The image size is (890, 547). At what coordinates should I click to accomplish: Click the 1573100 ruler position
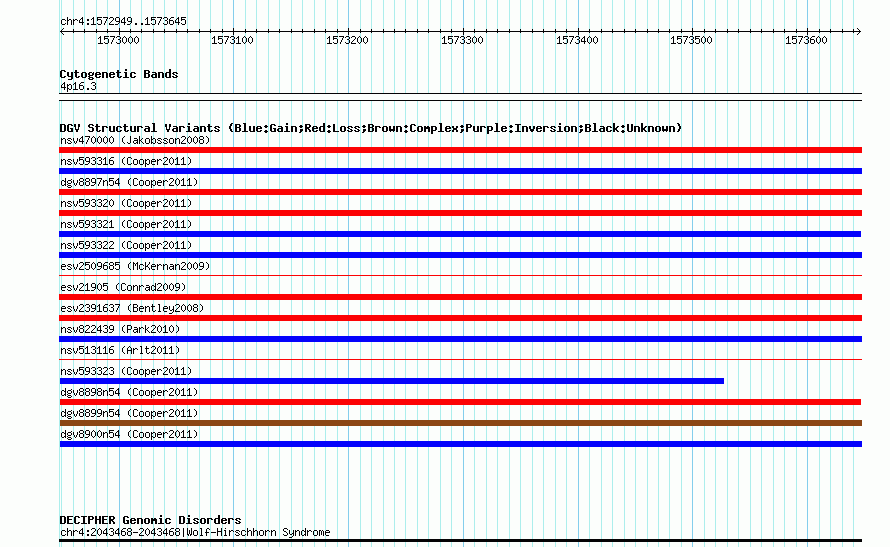click(x=232, y=40)
